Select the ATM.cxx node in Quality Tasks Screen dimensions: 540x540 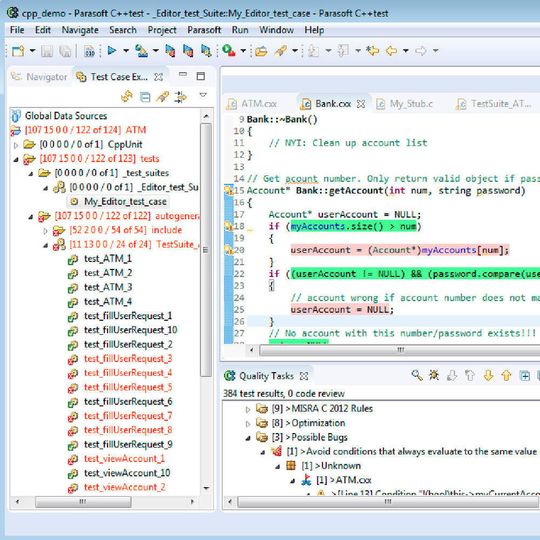(x=354, y=480)
